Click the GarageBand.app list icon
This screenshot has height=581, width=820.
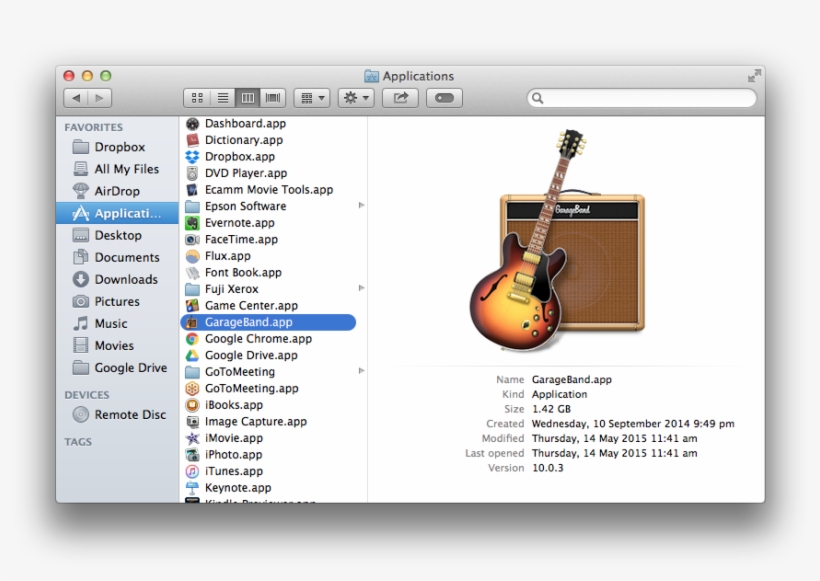click(192, 322)
